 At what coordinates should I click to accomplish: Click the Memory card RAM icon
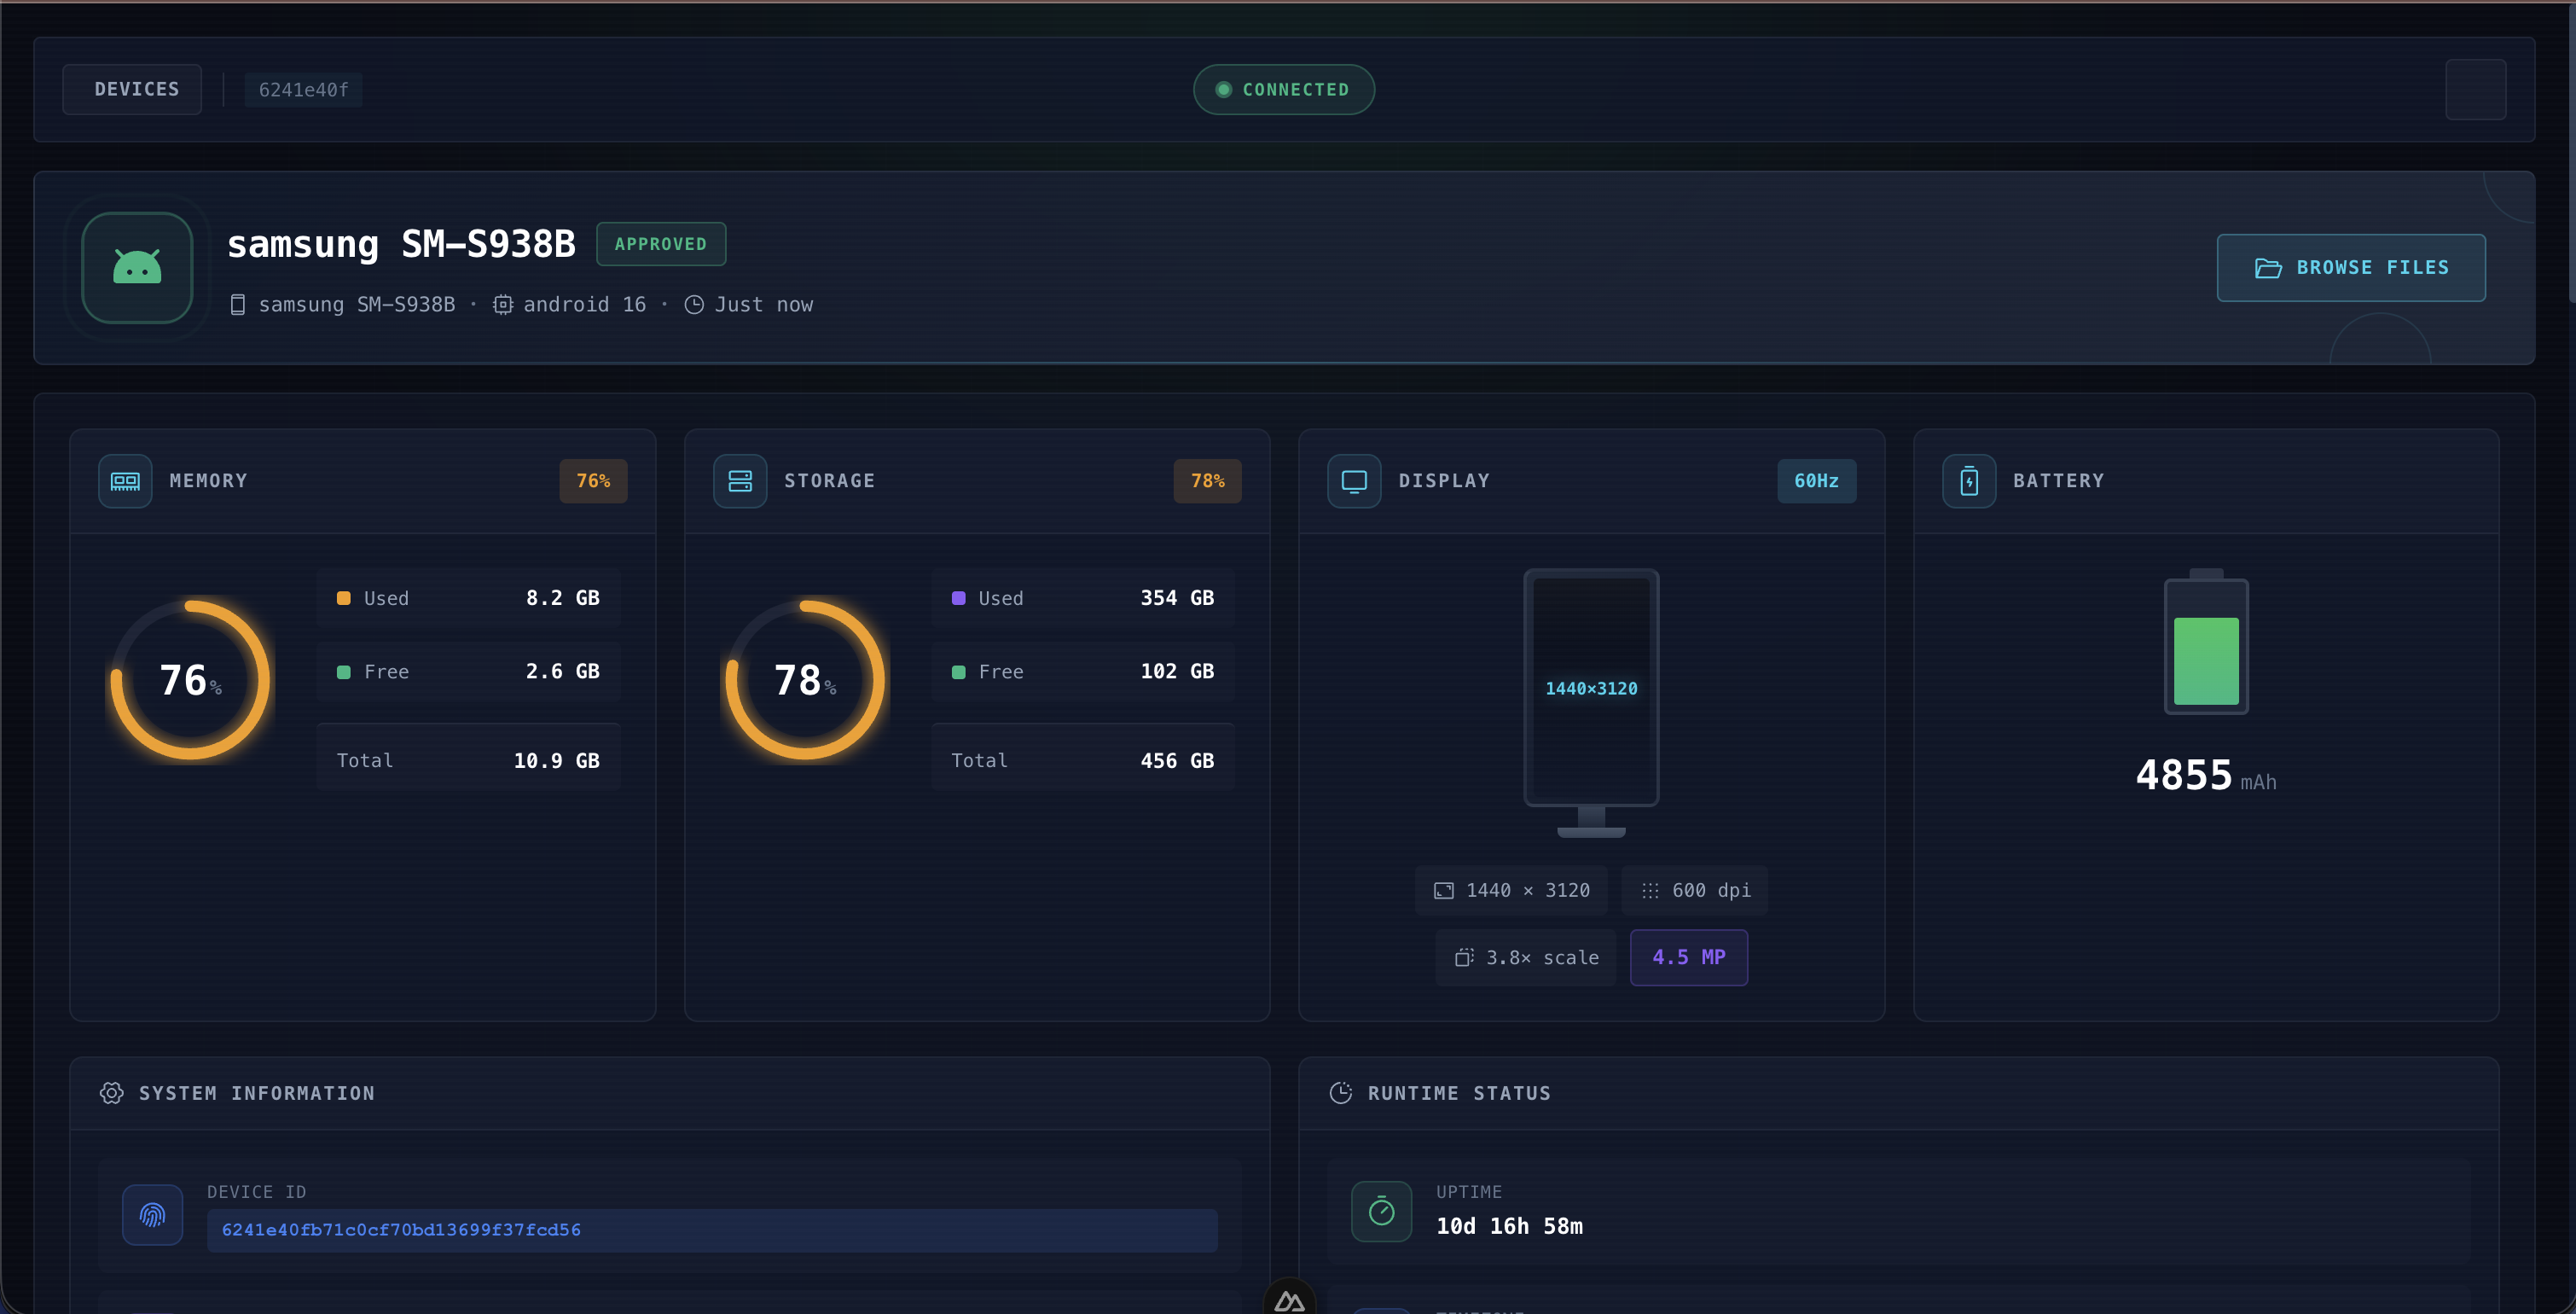(125, 481)
